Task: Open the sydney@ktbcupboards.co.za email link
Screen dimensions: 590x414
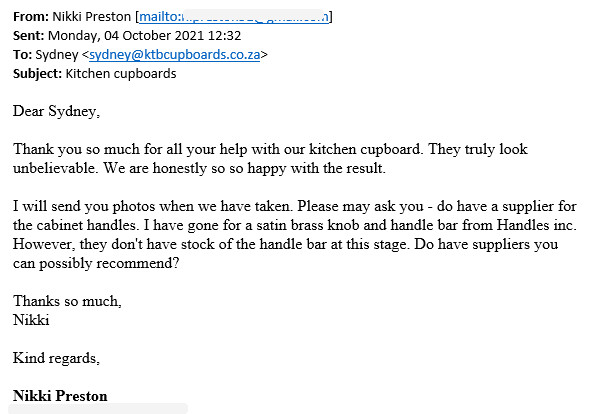Action: [175, 55]
